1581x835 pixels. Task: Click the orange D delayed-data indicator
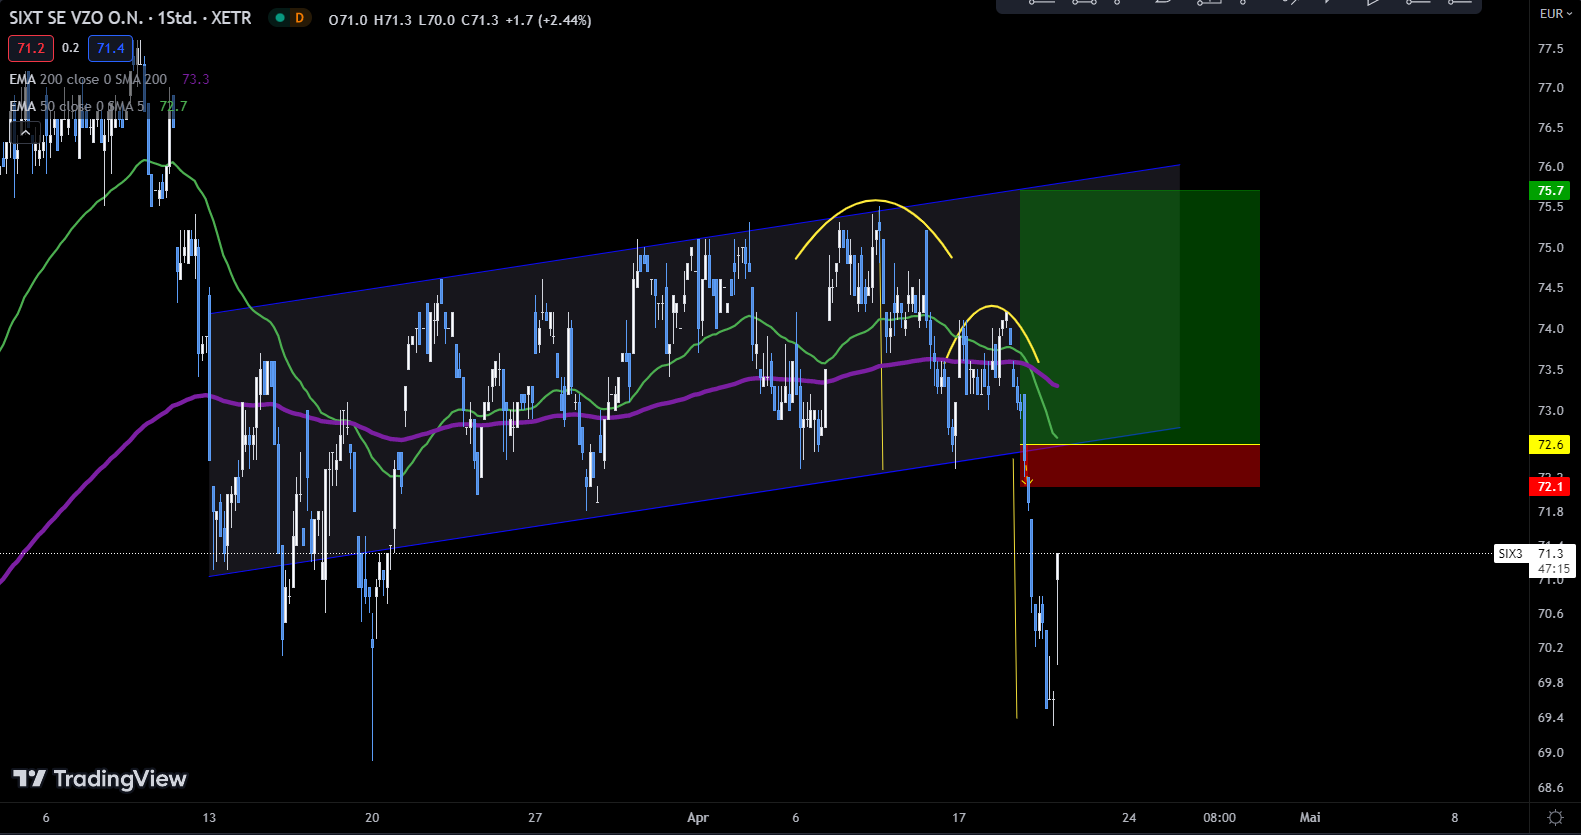click(x=299, y=18)
